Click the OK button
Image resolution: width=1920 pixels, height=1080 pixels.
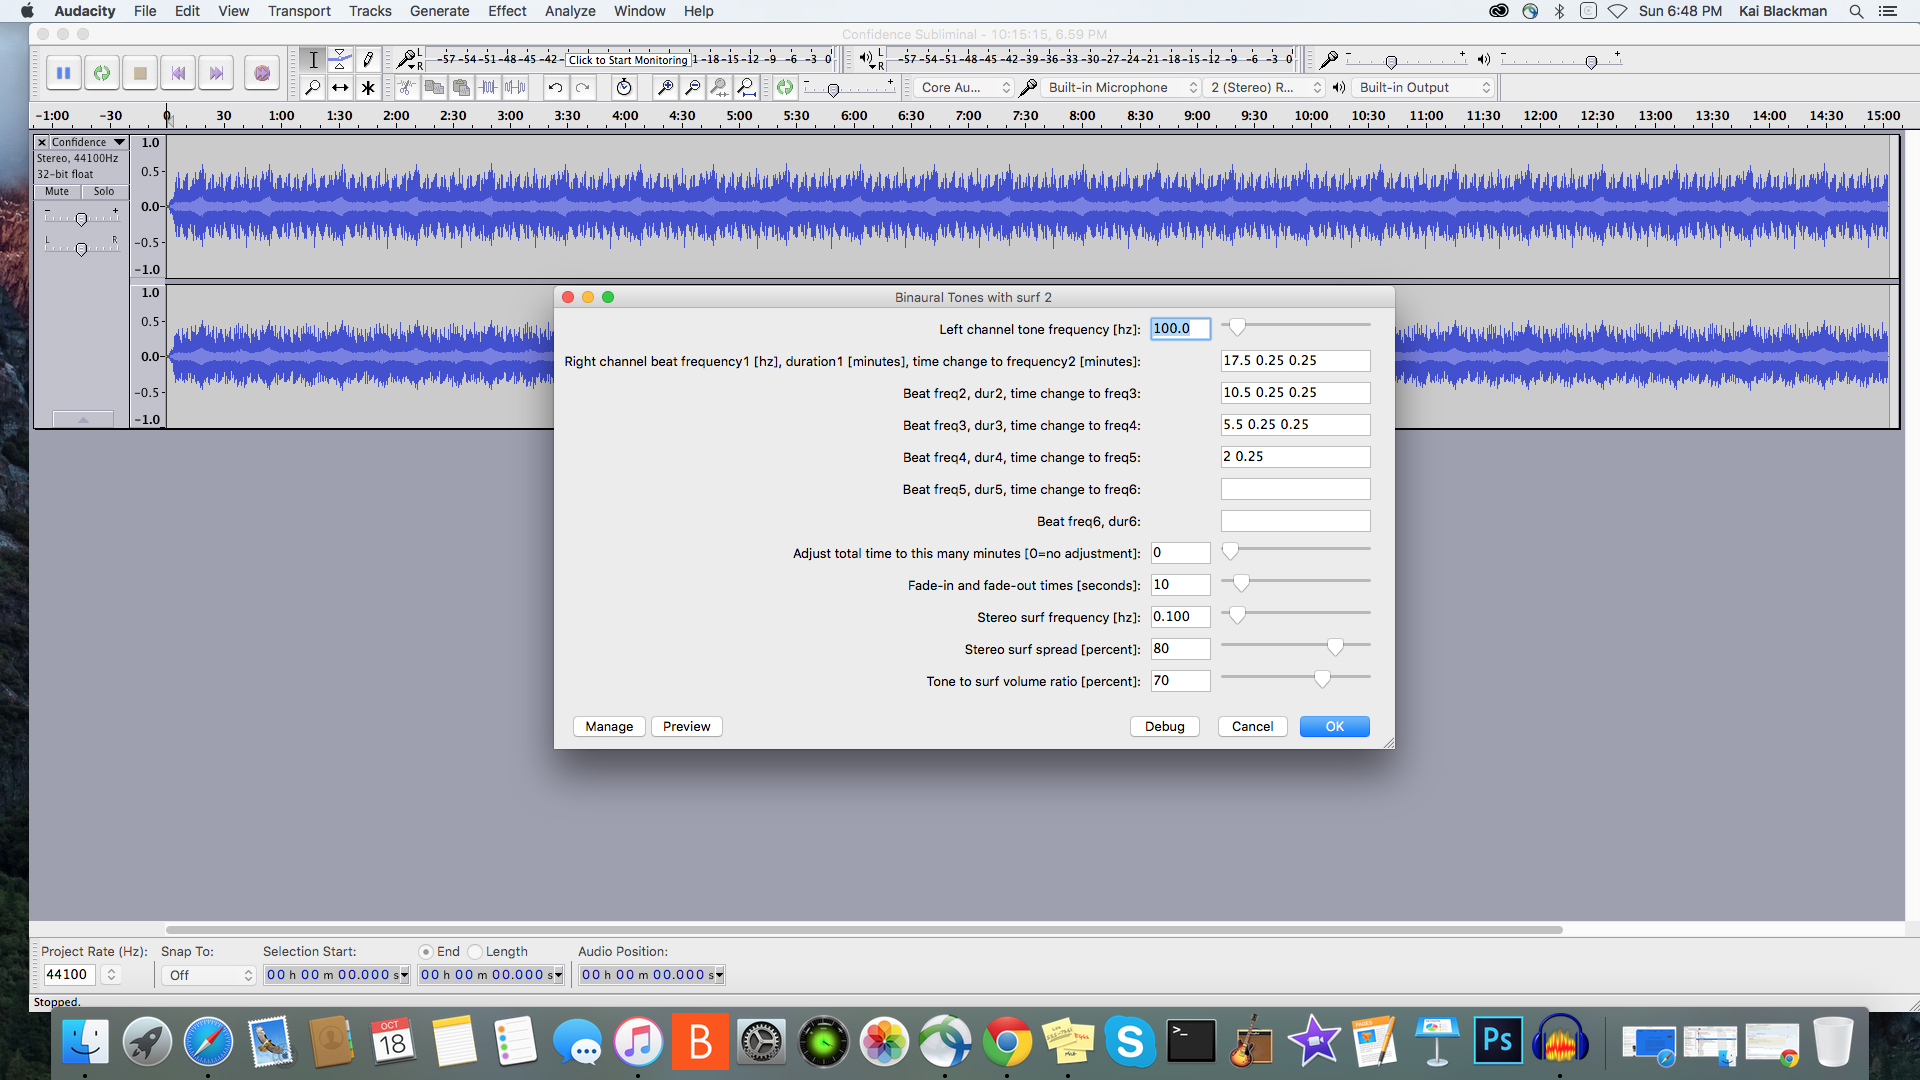pos(1335,727)
